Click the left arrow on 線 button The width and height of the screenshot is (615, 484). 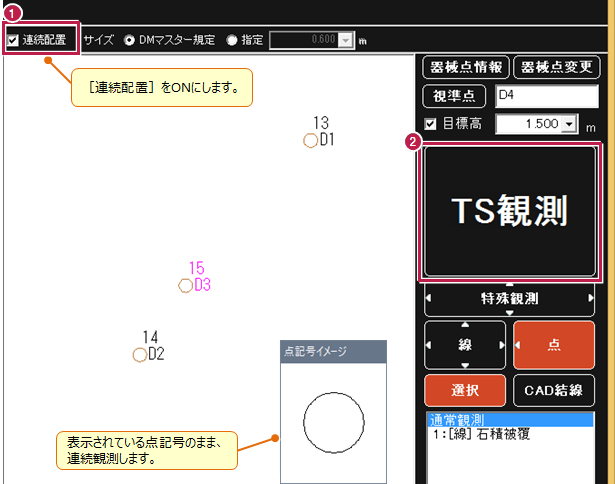[x=428, y=345]
